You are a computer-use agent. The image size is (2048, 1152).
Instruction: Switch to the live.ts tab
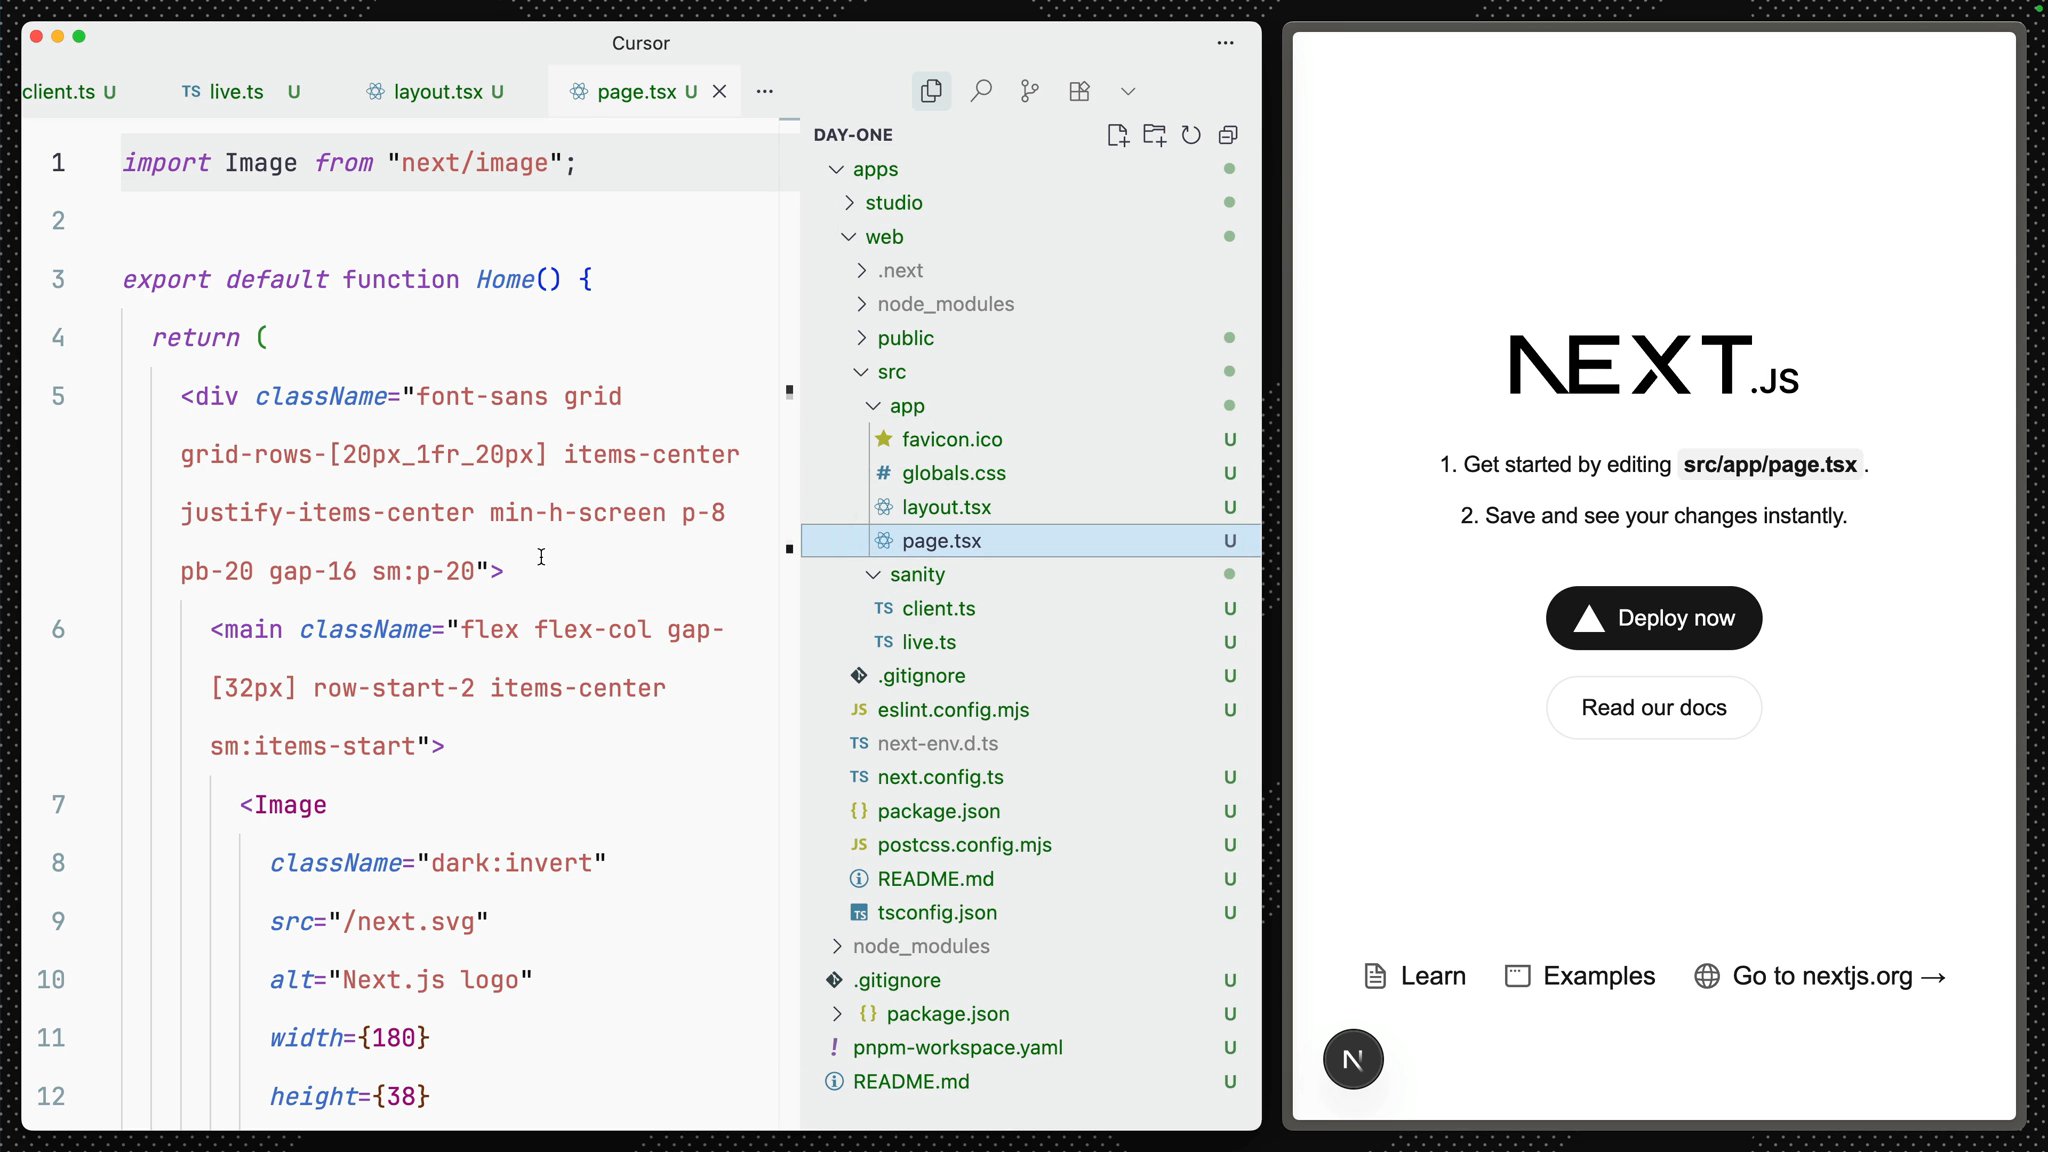[240, 91]
